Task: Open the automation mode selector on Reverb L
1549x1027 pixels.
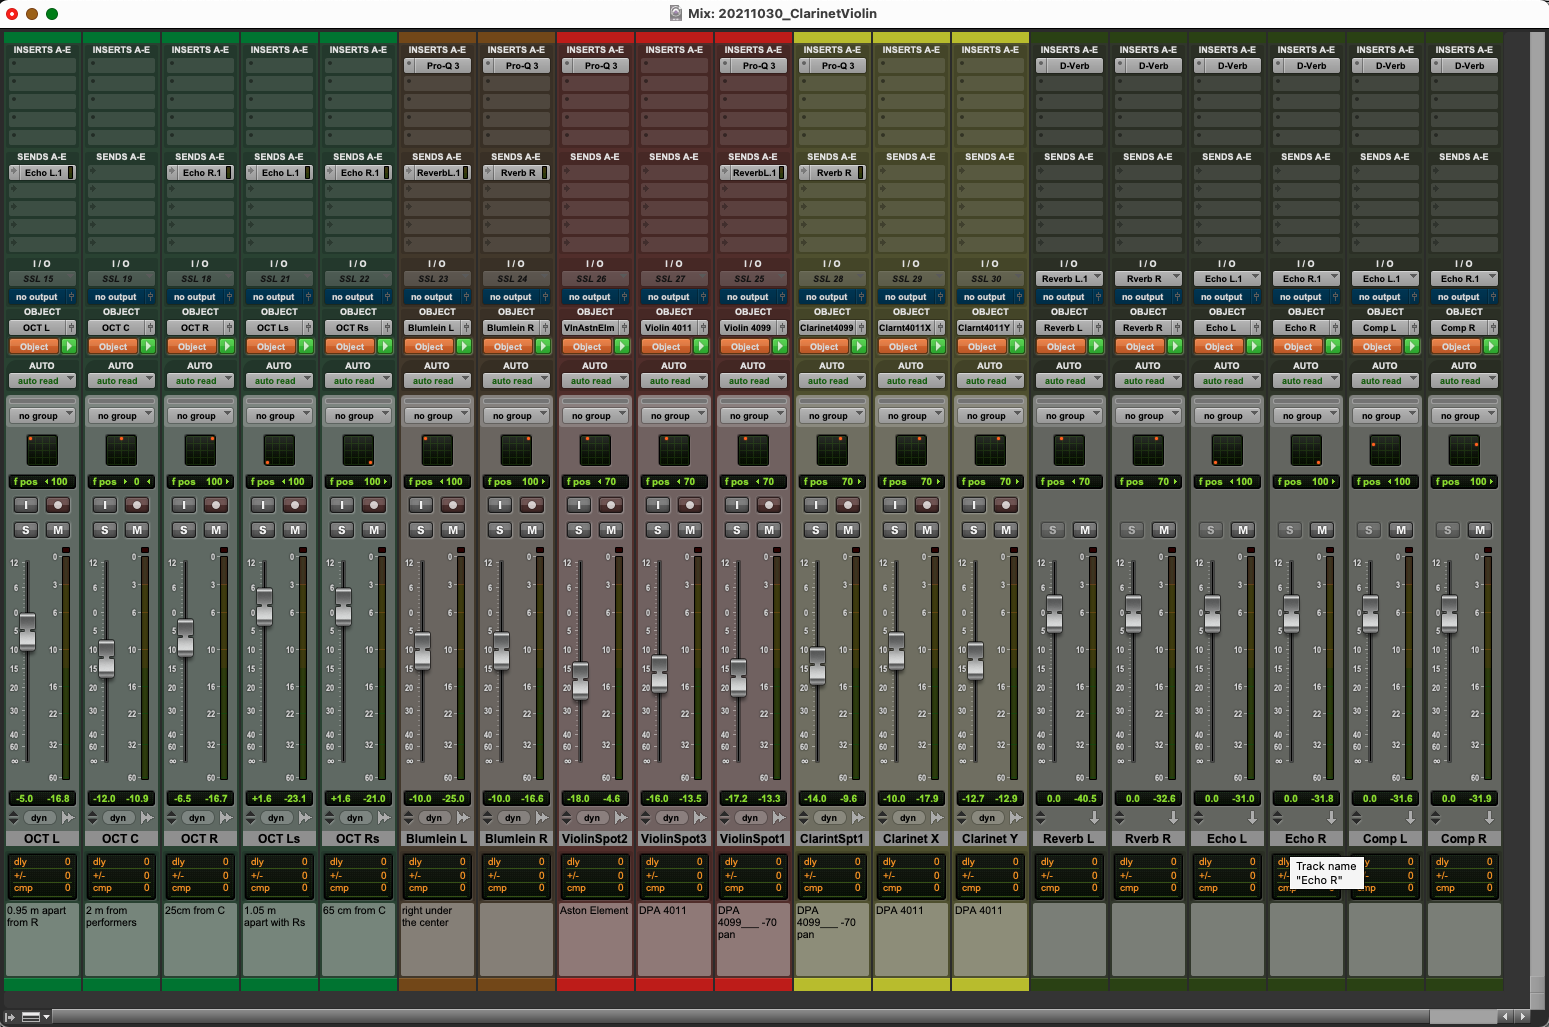Action: coord(1069,380)
